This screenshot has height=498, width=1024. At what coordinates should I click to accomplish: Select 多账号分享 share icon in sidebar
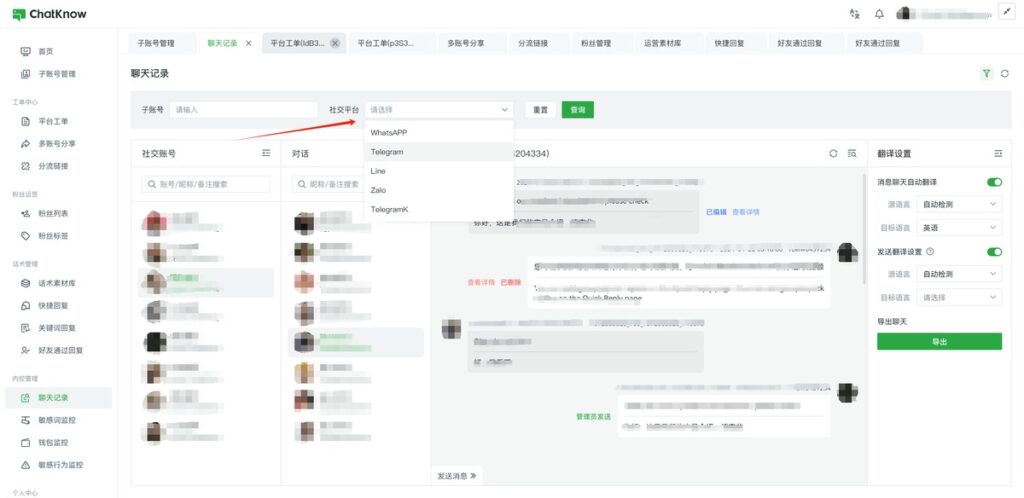coord(25,144)
